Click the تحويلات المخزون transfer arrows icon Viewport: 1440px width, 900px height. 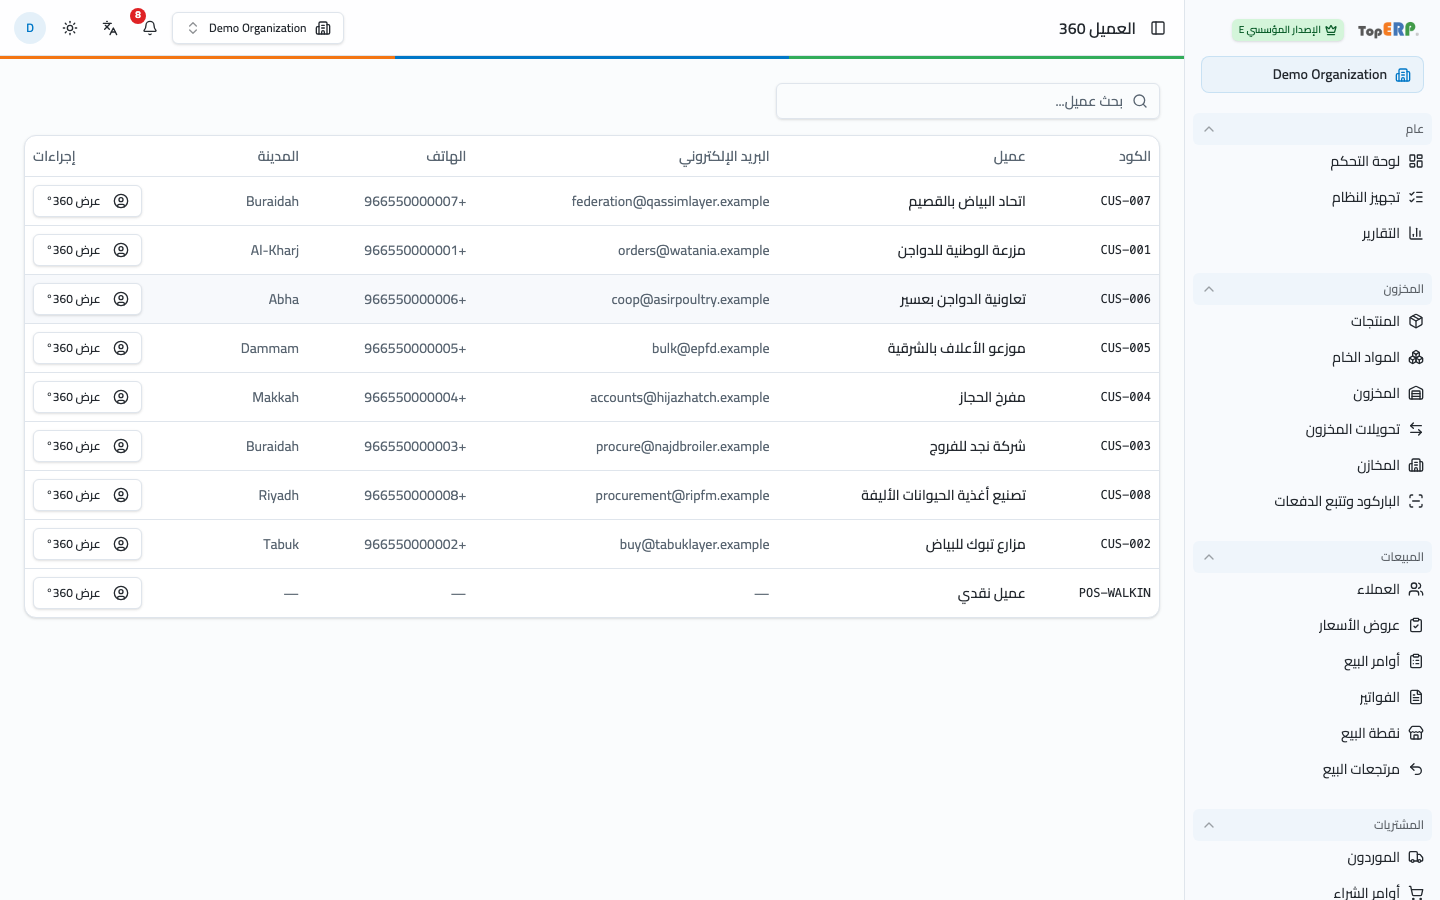[1416, 429]
